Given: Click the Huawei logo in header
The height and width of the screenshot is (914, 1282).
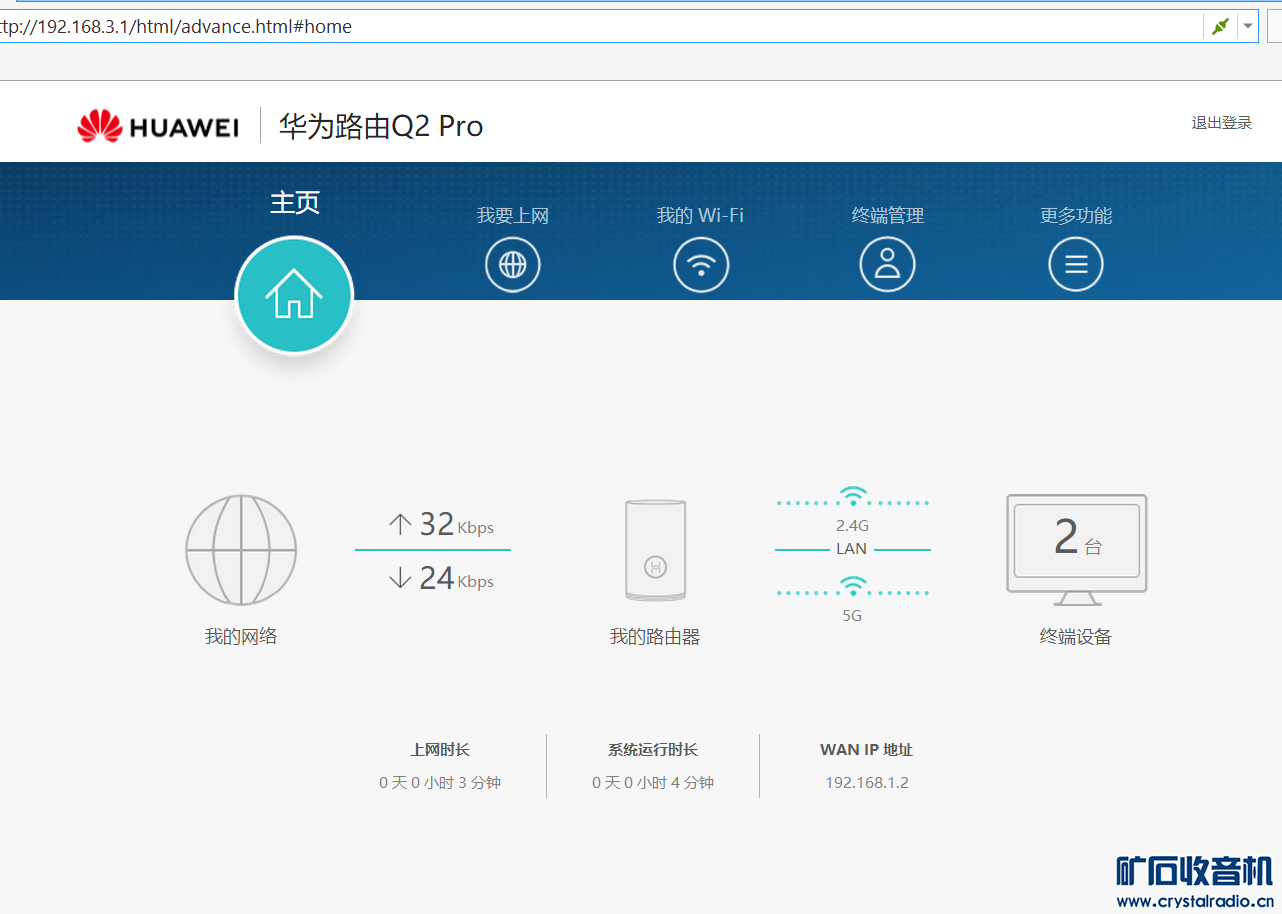Looking at the screenshot, I should (x=158, y=126).
